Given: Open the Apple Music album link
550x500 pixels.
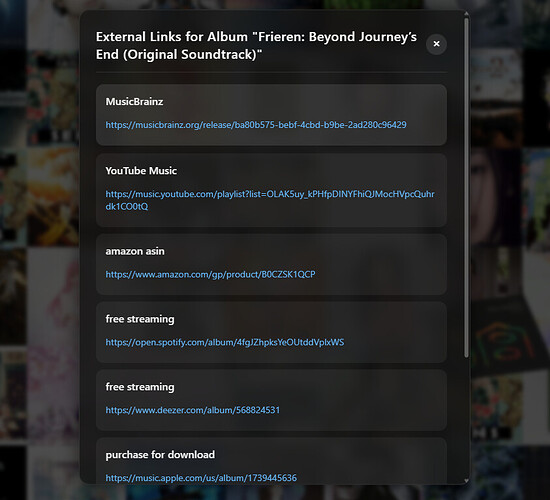Looking at the screenshot, I should pos(201,478).
